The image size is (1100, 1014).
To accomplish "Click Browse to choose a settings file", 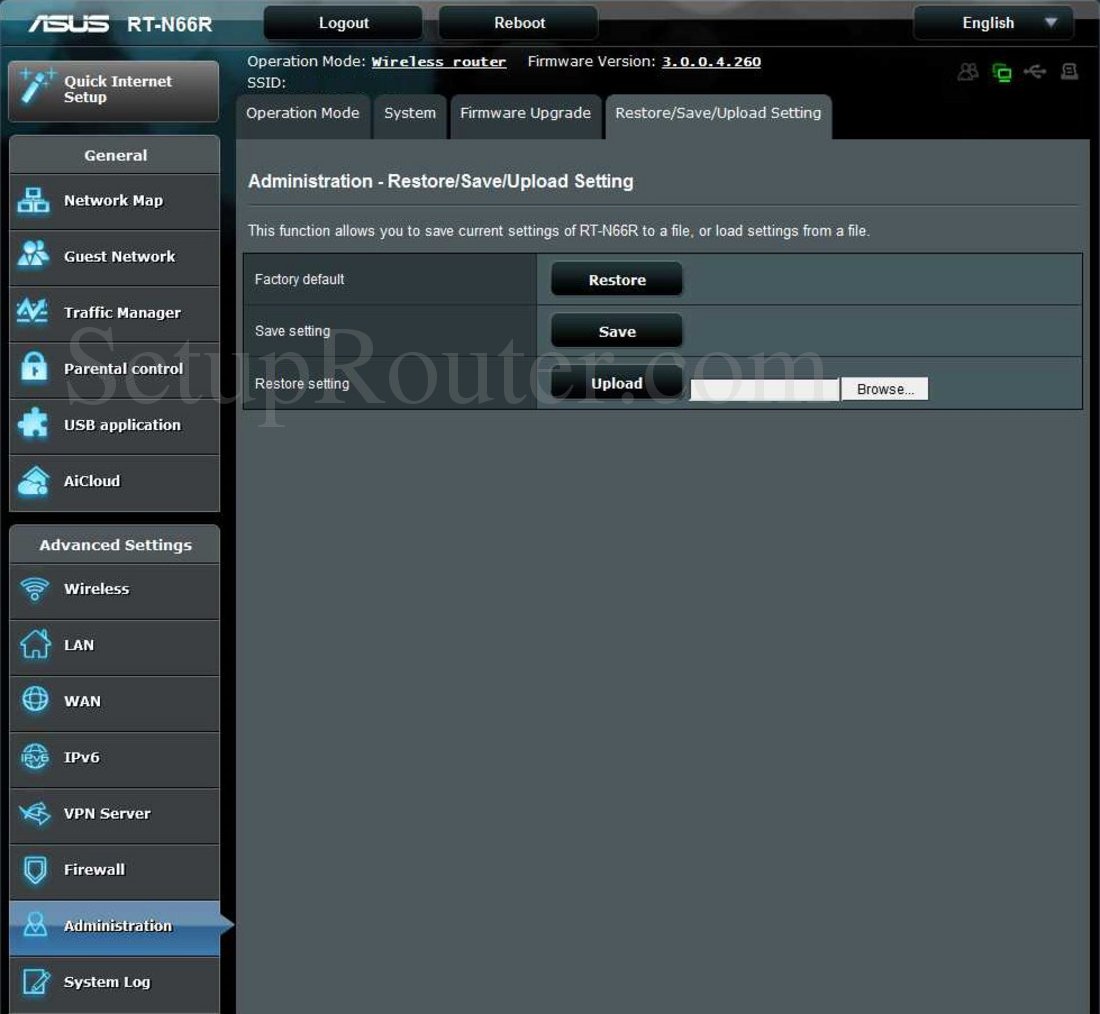I will click(885, 389).
